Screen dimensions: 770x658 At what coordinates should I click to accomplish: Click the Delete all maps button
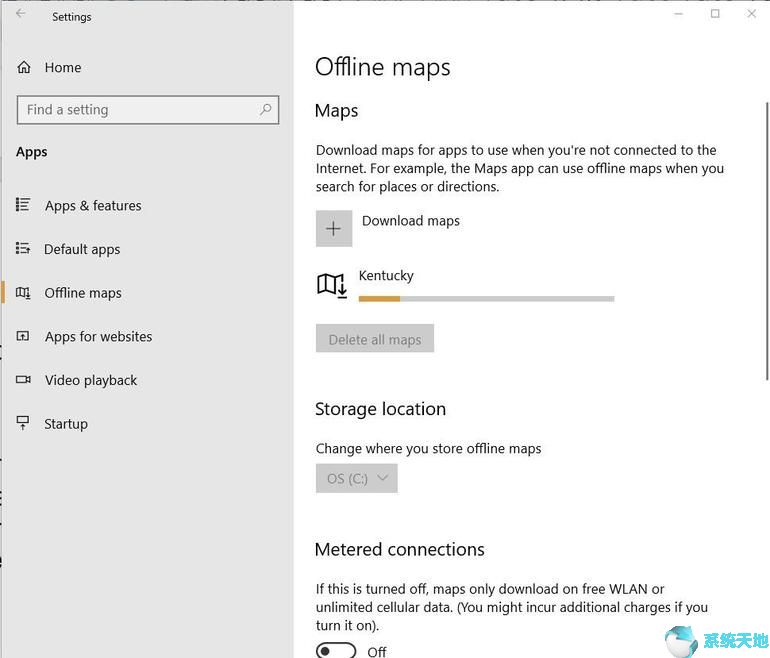(375, 338)
